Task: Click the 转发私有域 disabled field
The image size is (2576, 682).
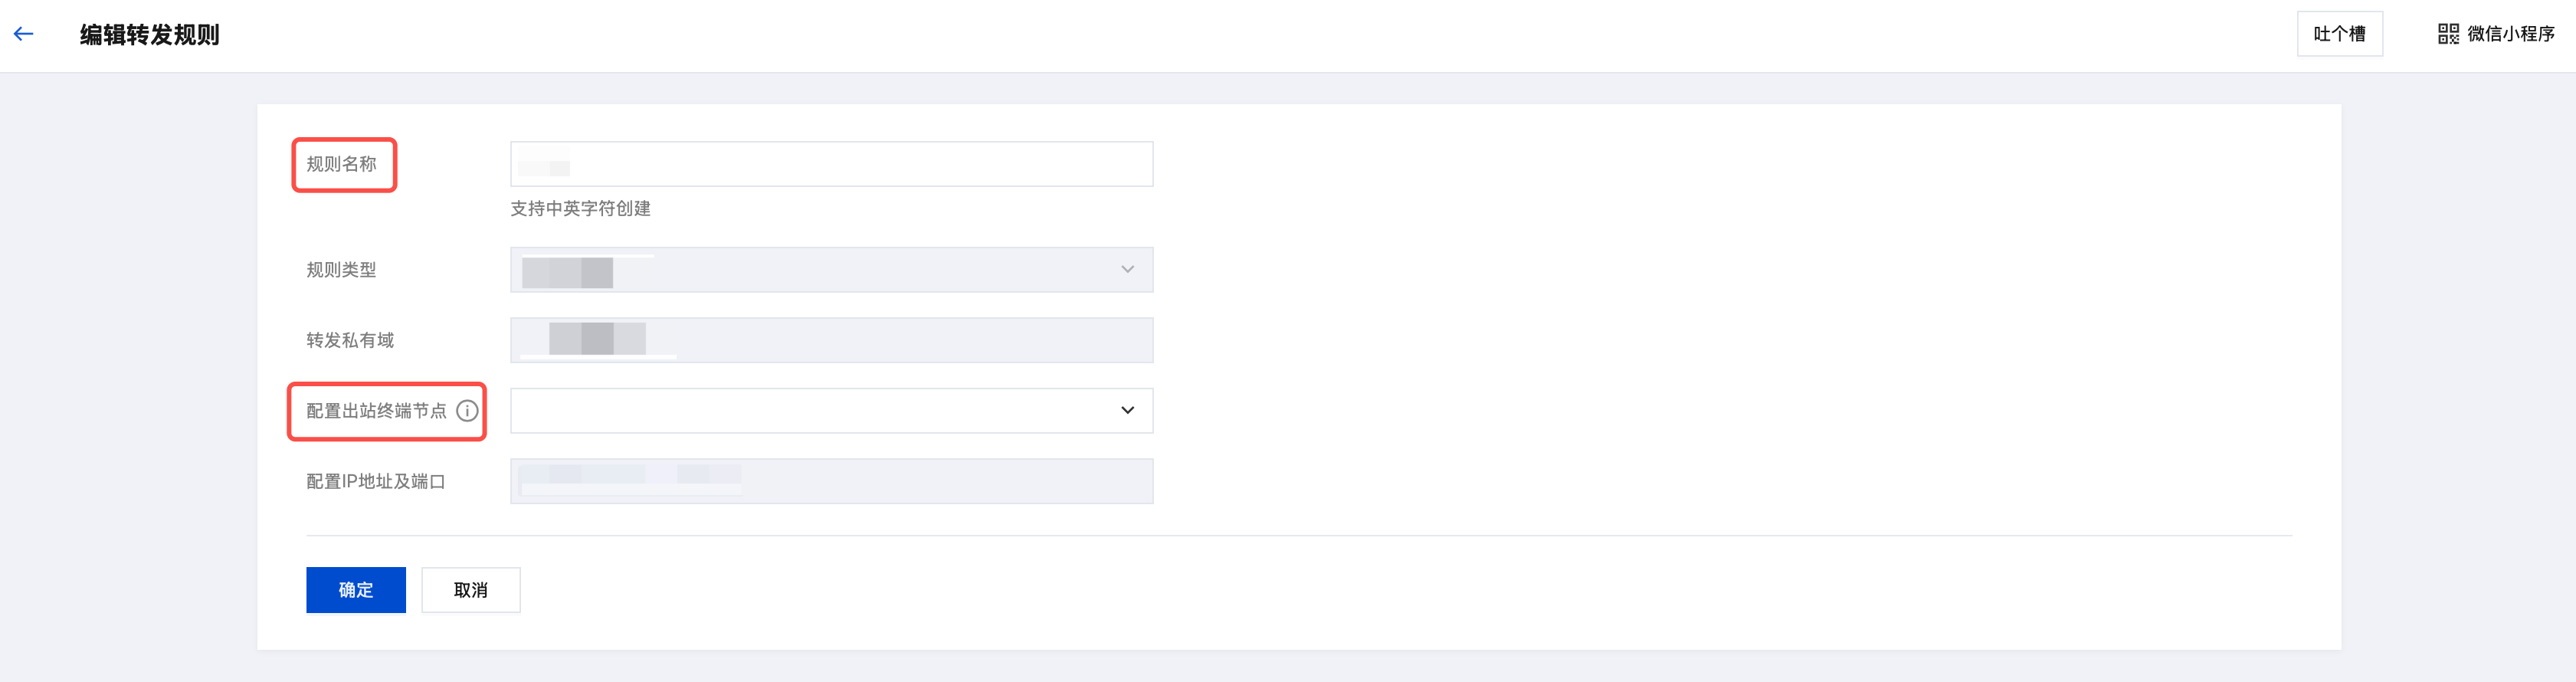Action: [830, 340]
